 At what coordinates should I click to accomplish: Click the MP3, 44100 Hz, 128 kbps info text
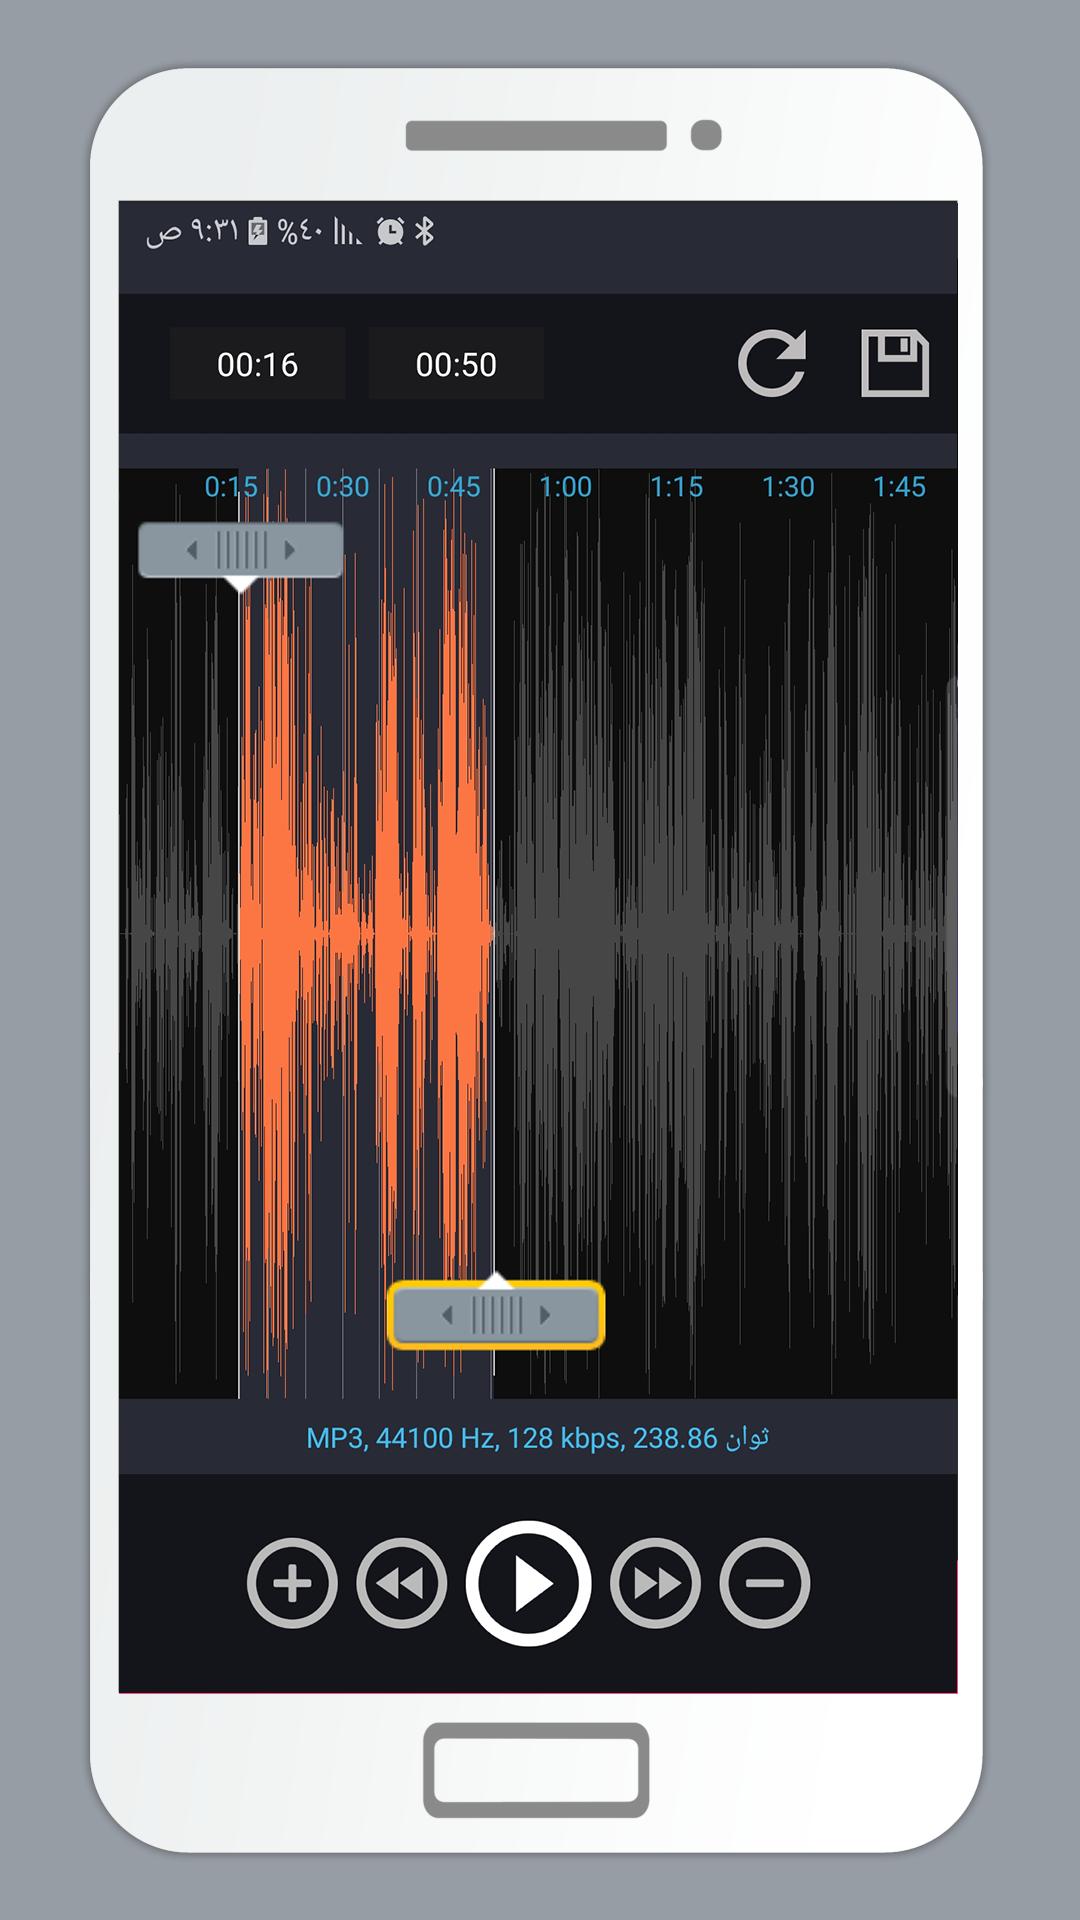pos(537,1438)
